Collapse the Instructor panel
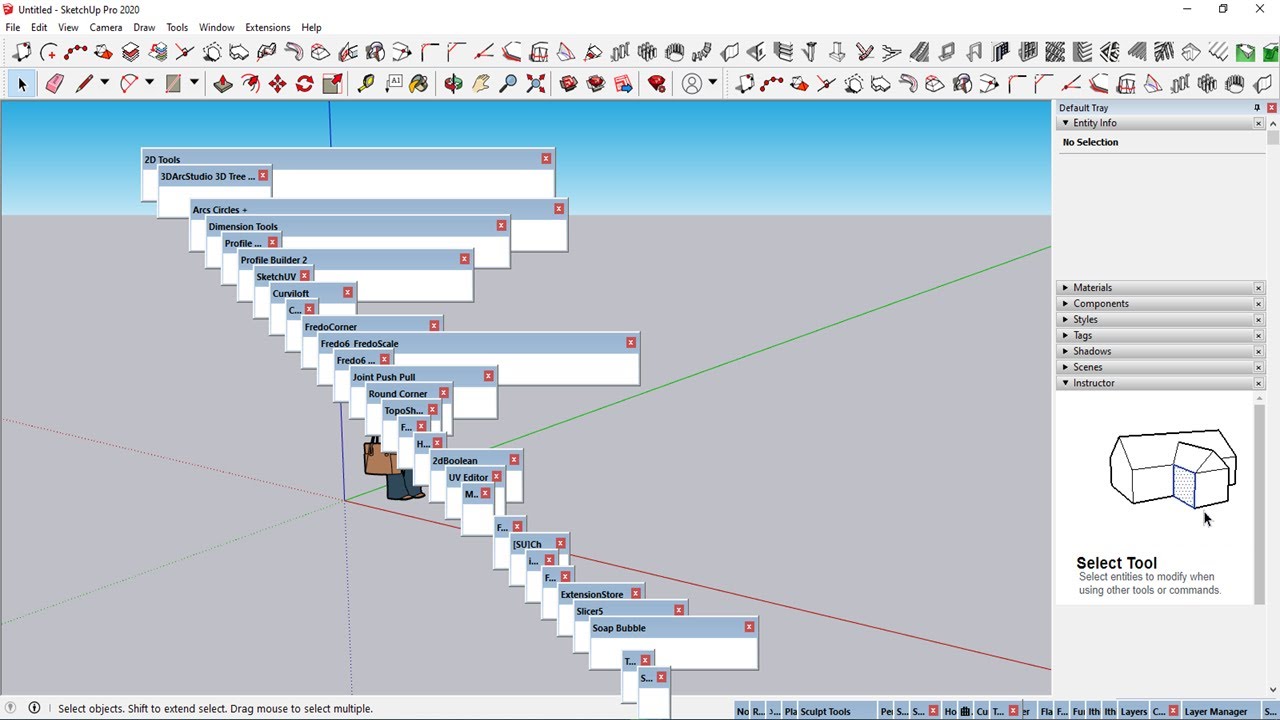The height and width of the screenshot is (720, 1280). (1065, 383)
